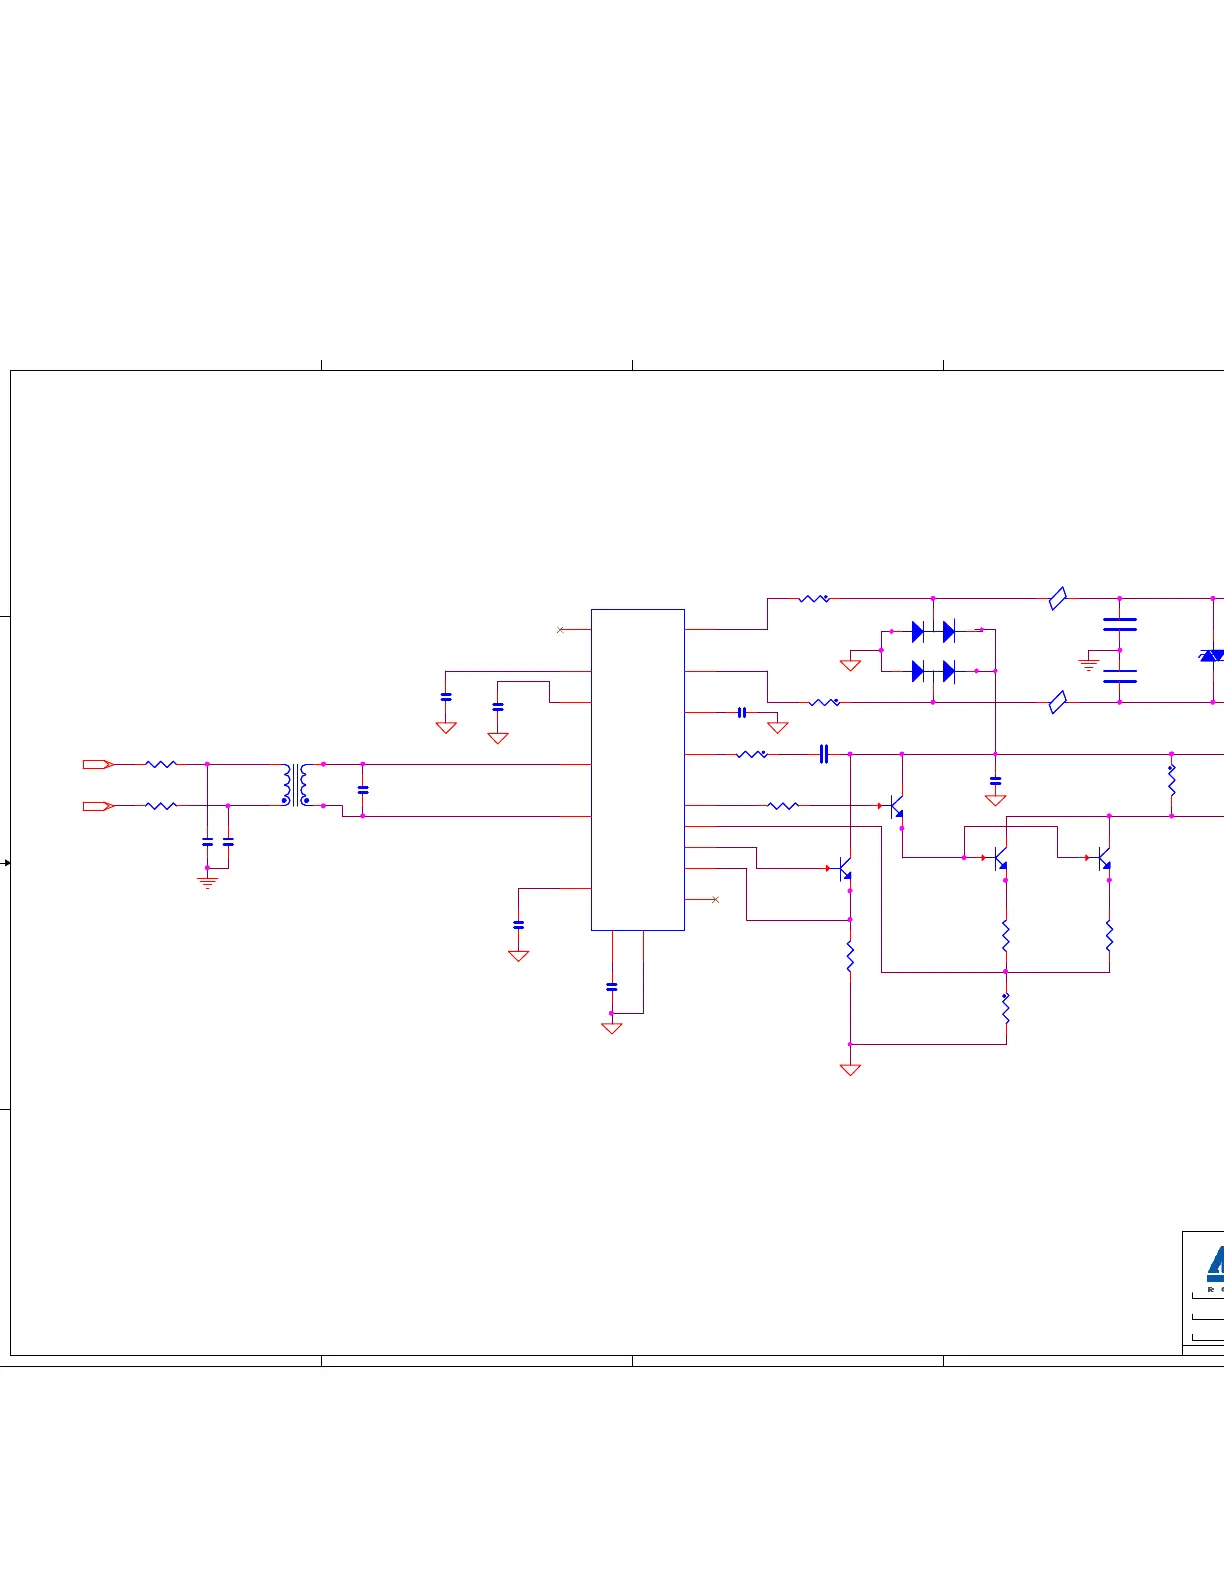The height and width of the screenshot is (1584, 1224).
Task: Select lower large capacitor between the rails
Action: click(1120, 676)
